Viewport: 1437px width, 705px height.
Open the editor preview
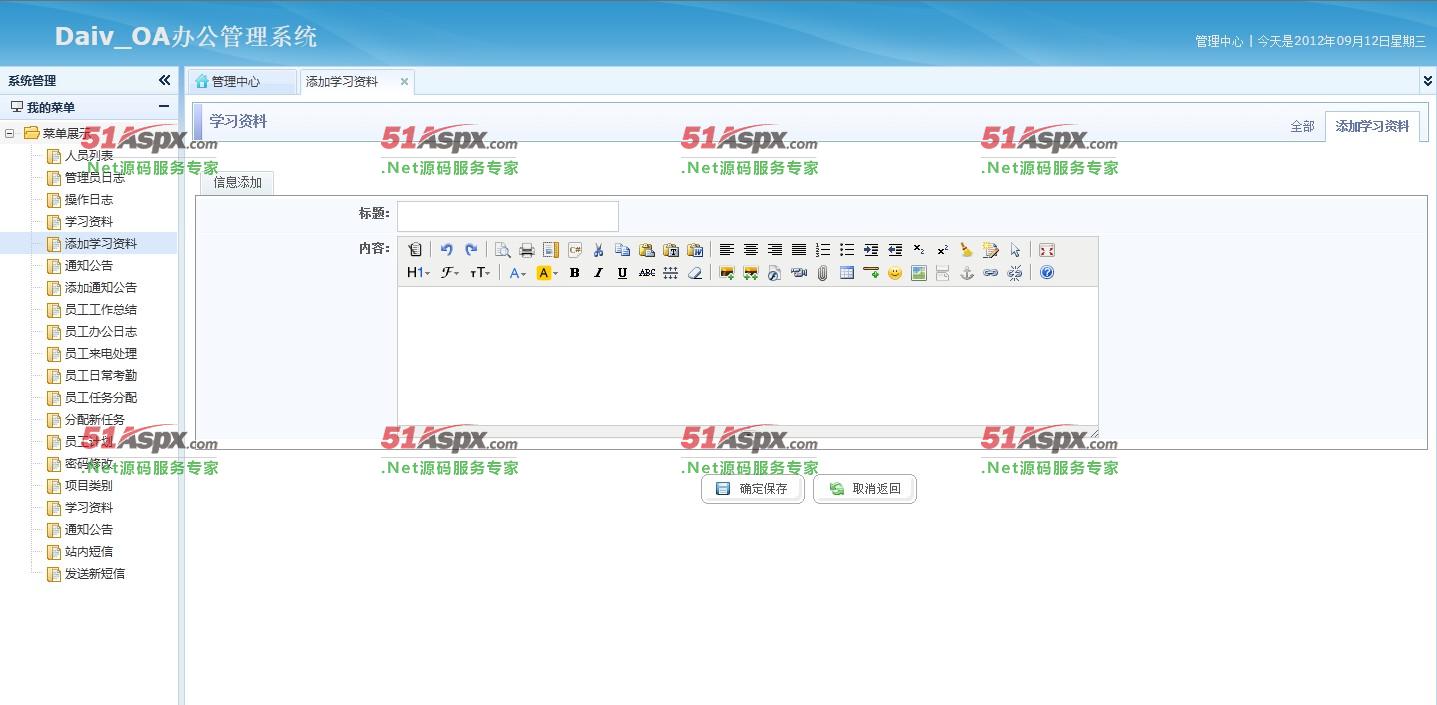coord(503,250)
